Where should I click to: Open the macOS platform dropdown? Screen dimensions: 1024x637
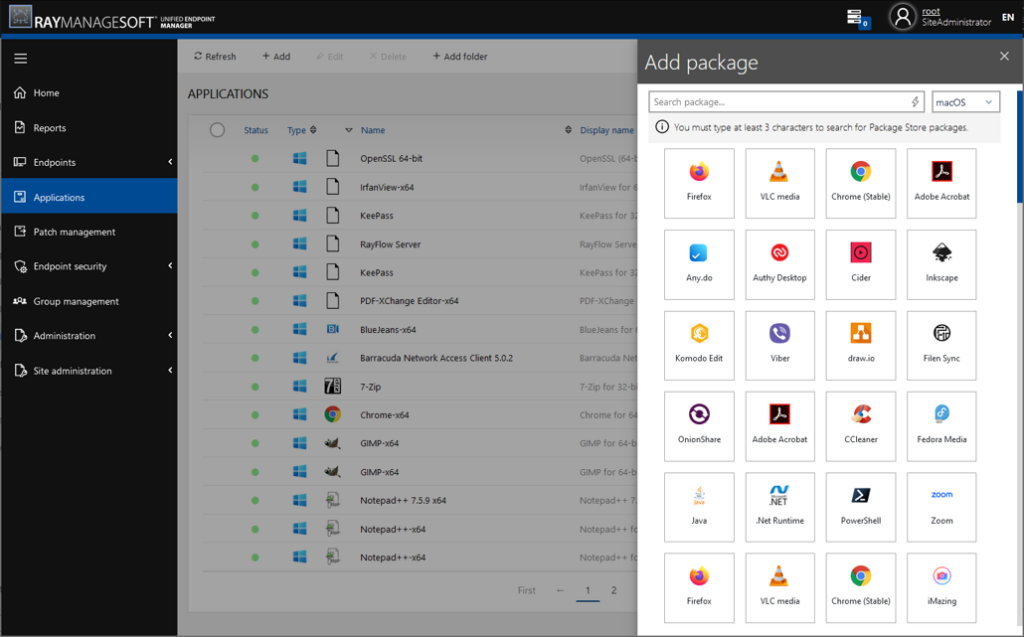click(965, 102)
